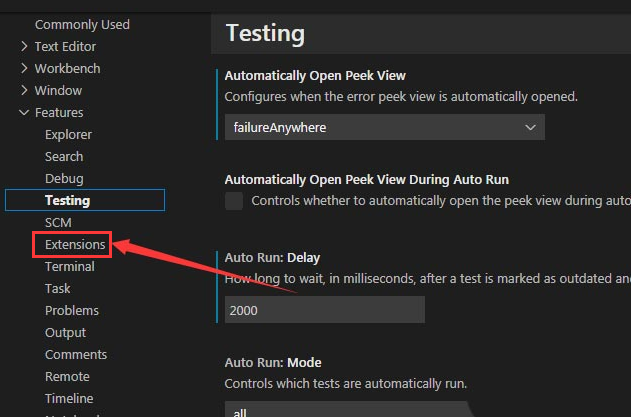Open the Timeline settings category
The width and height of the screenshot is (632, 417).
click(x=69, y=398)
